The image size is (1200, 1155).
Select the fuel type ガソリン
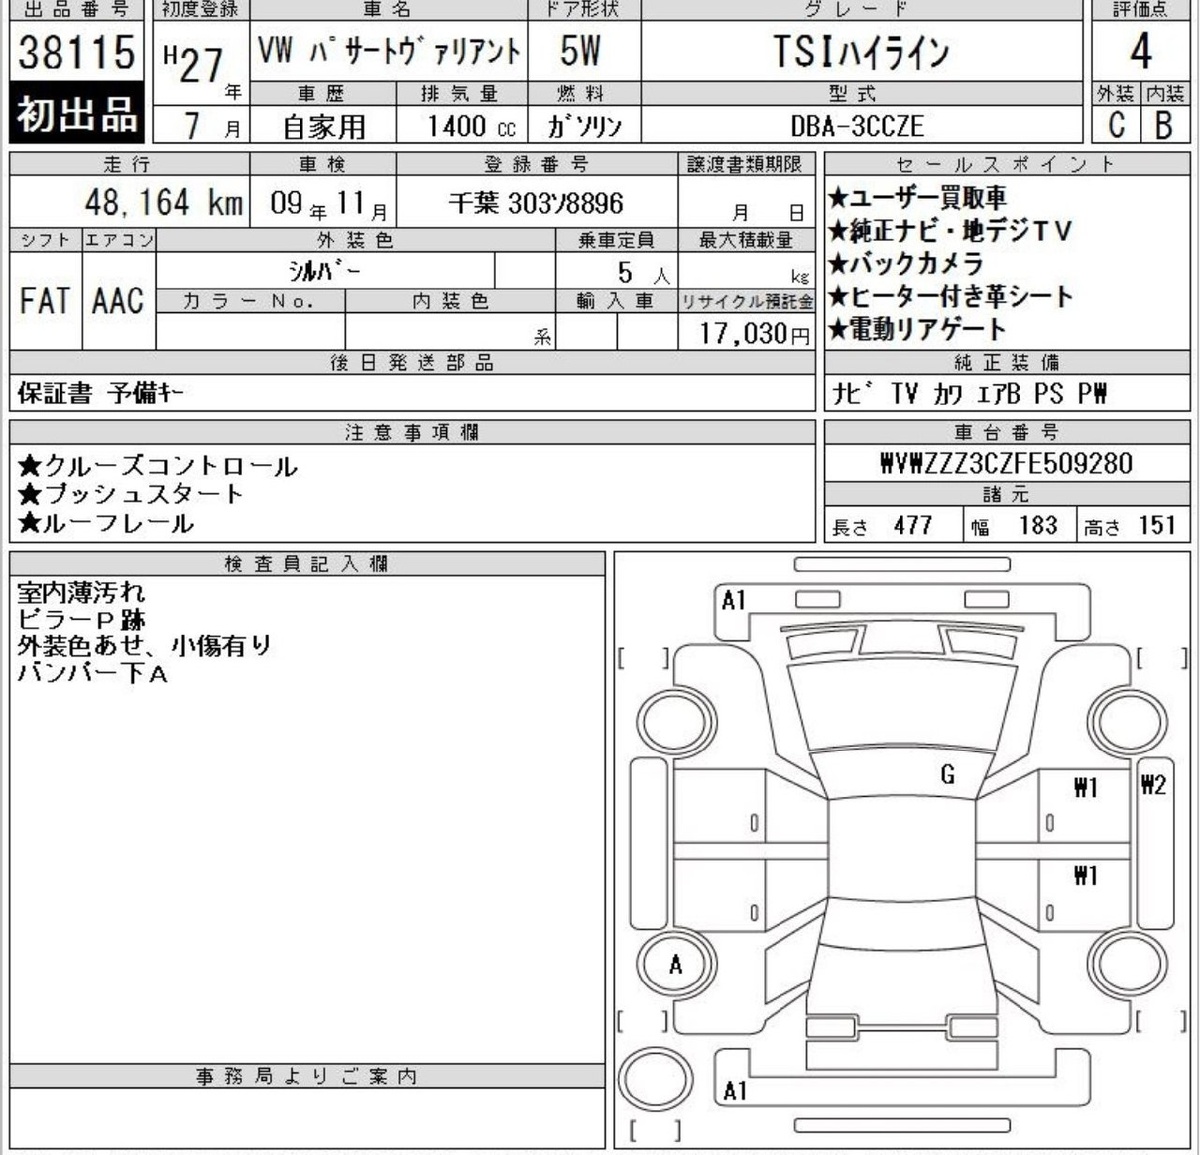click(585, 127)
